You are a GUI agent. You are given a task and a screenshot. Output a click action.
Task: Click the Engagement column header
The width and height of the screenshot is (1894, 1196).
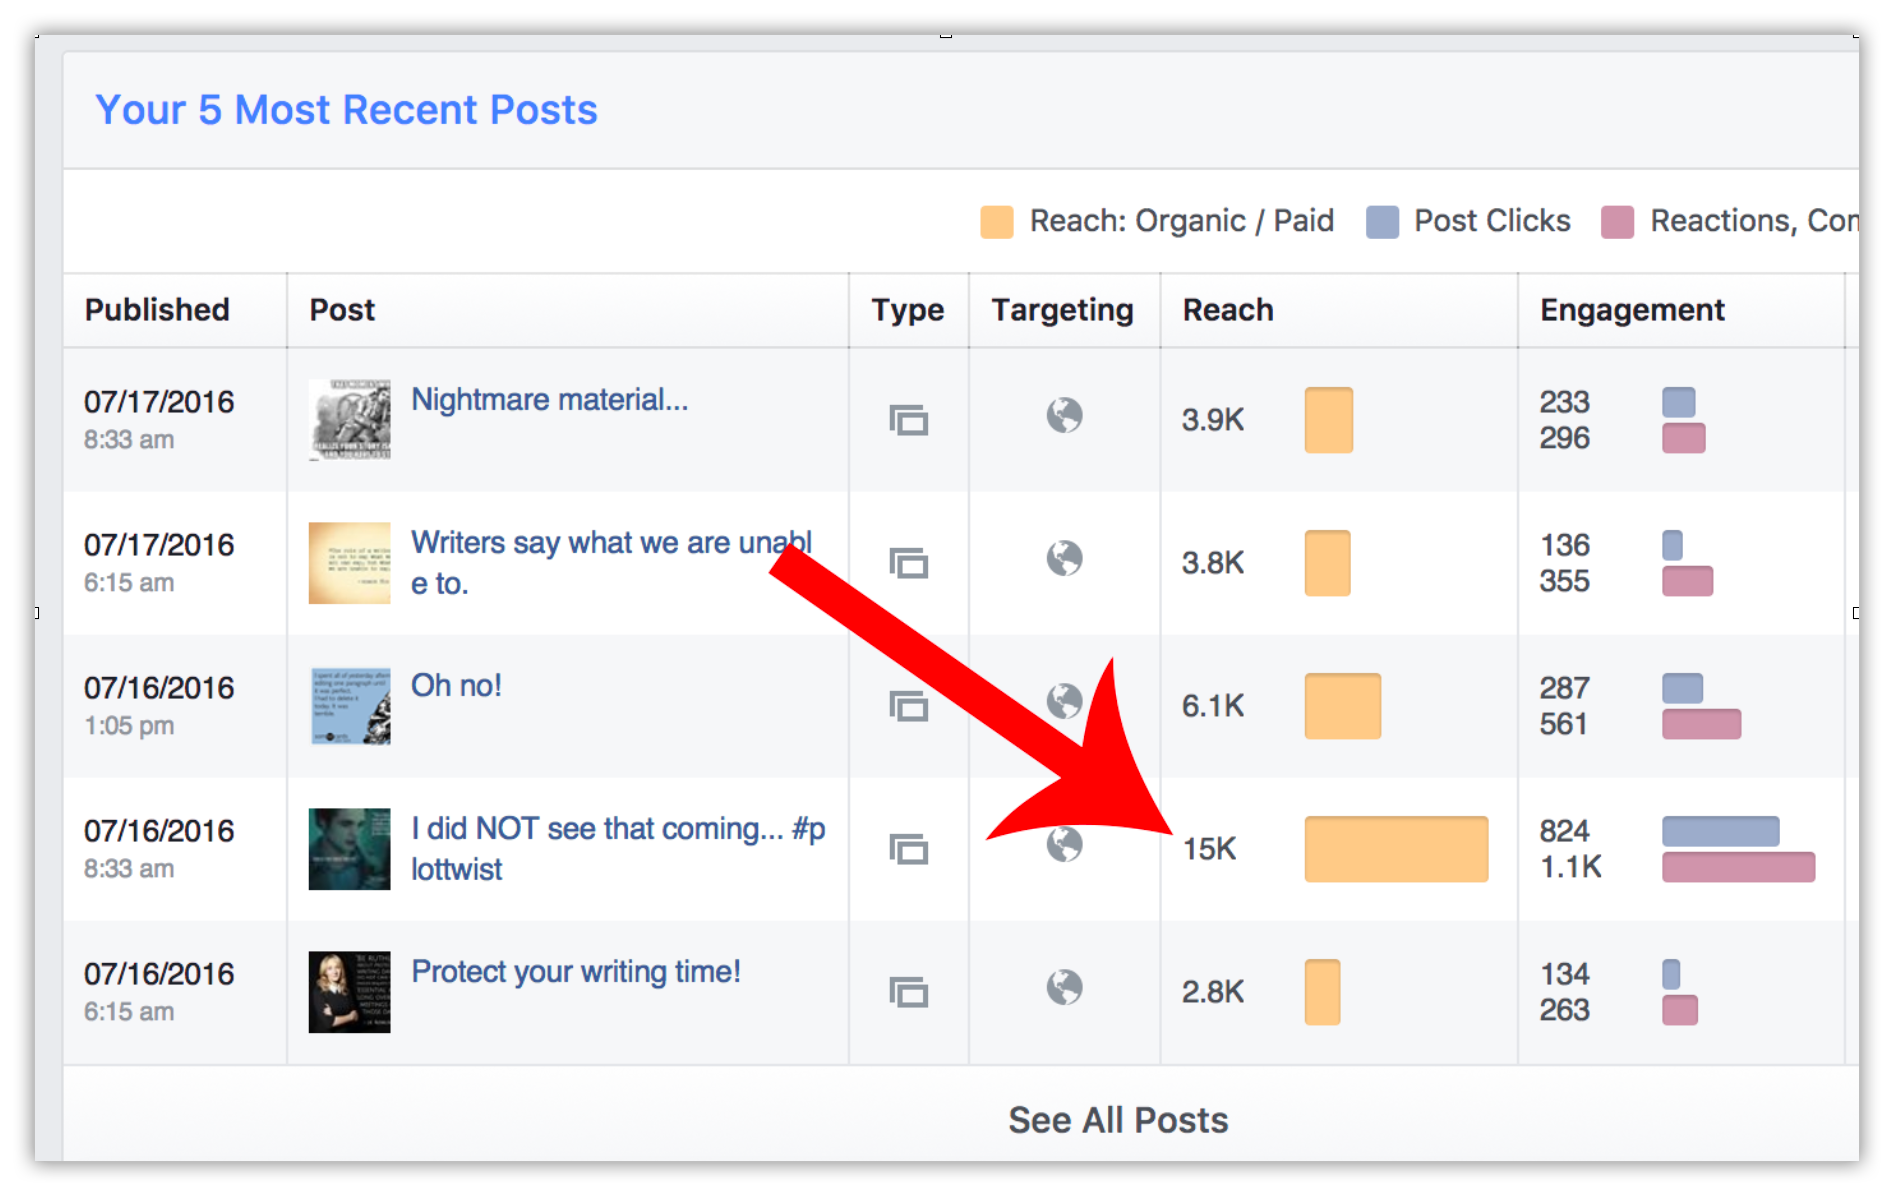(x=1631, y=310)
